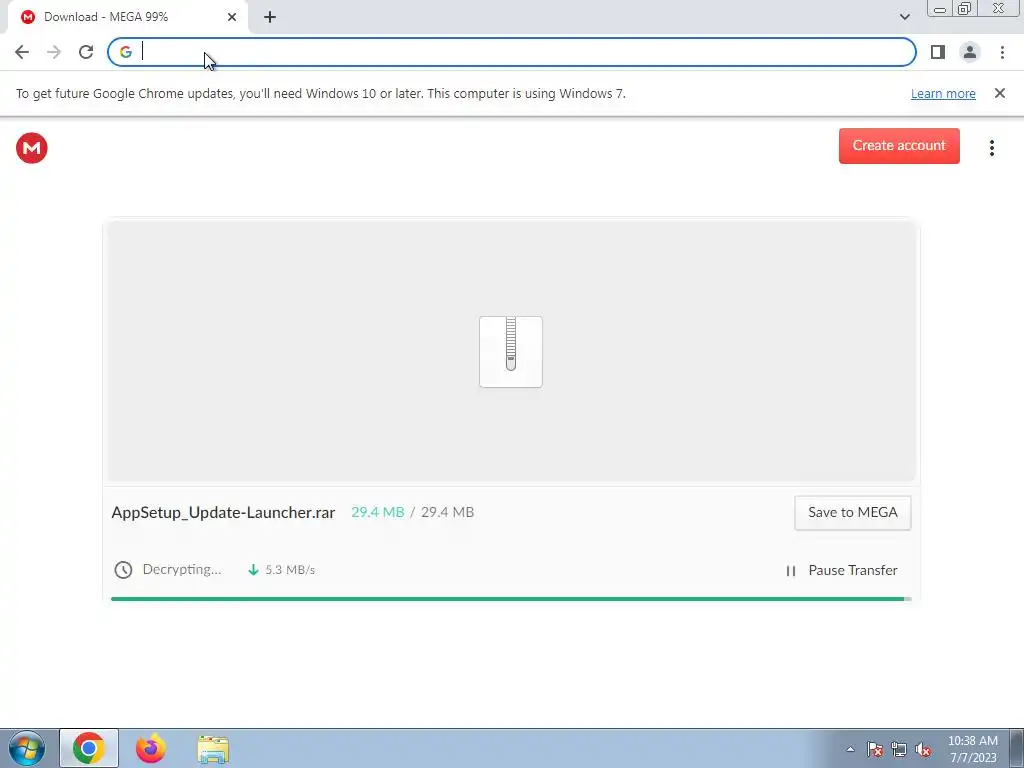Click the Show desktop strip
Viewport: 1024px width, 768px height.
1017,749
